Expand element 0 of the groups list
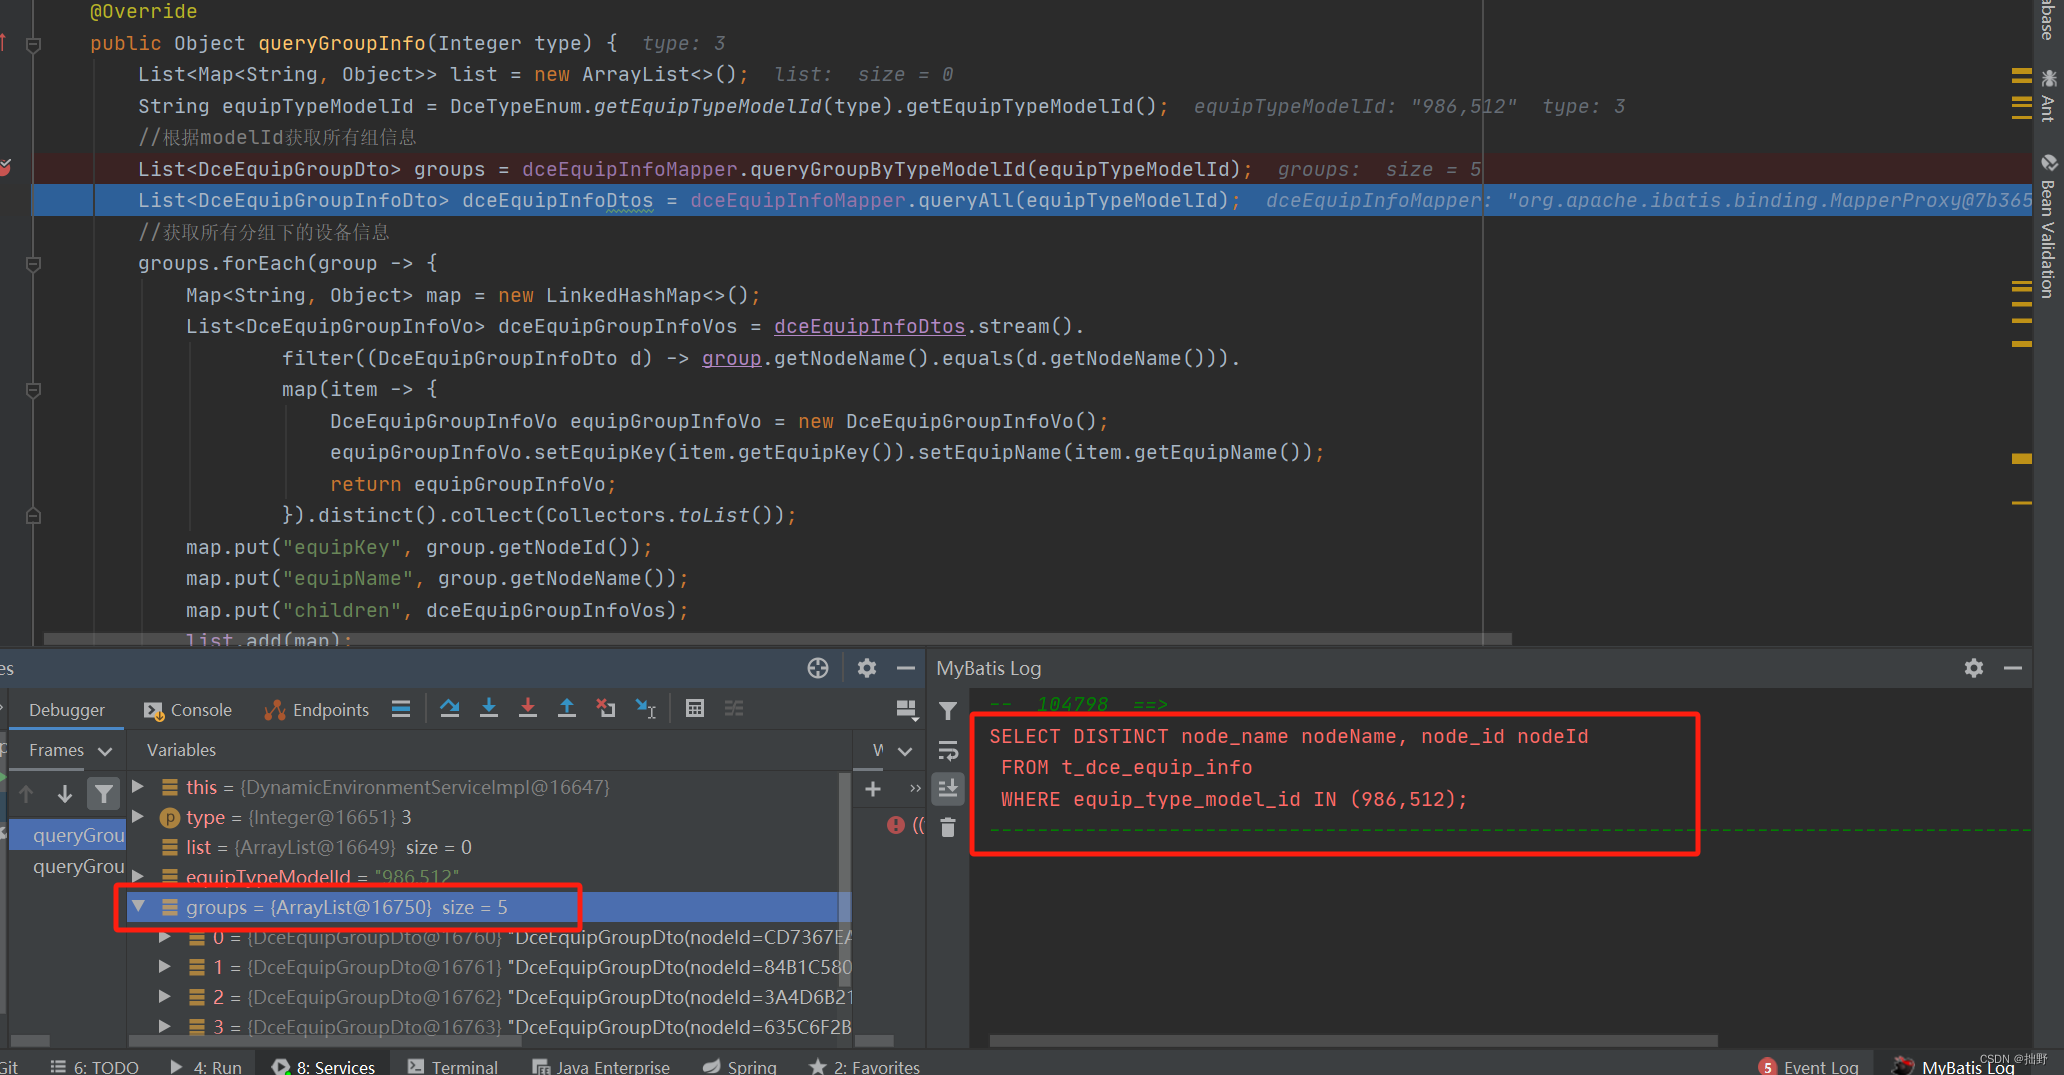The height and width of the screenshot is (1075, 2064). [164, 937]
